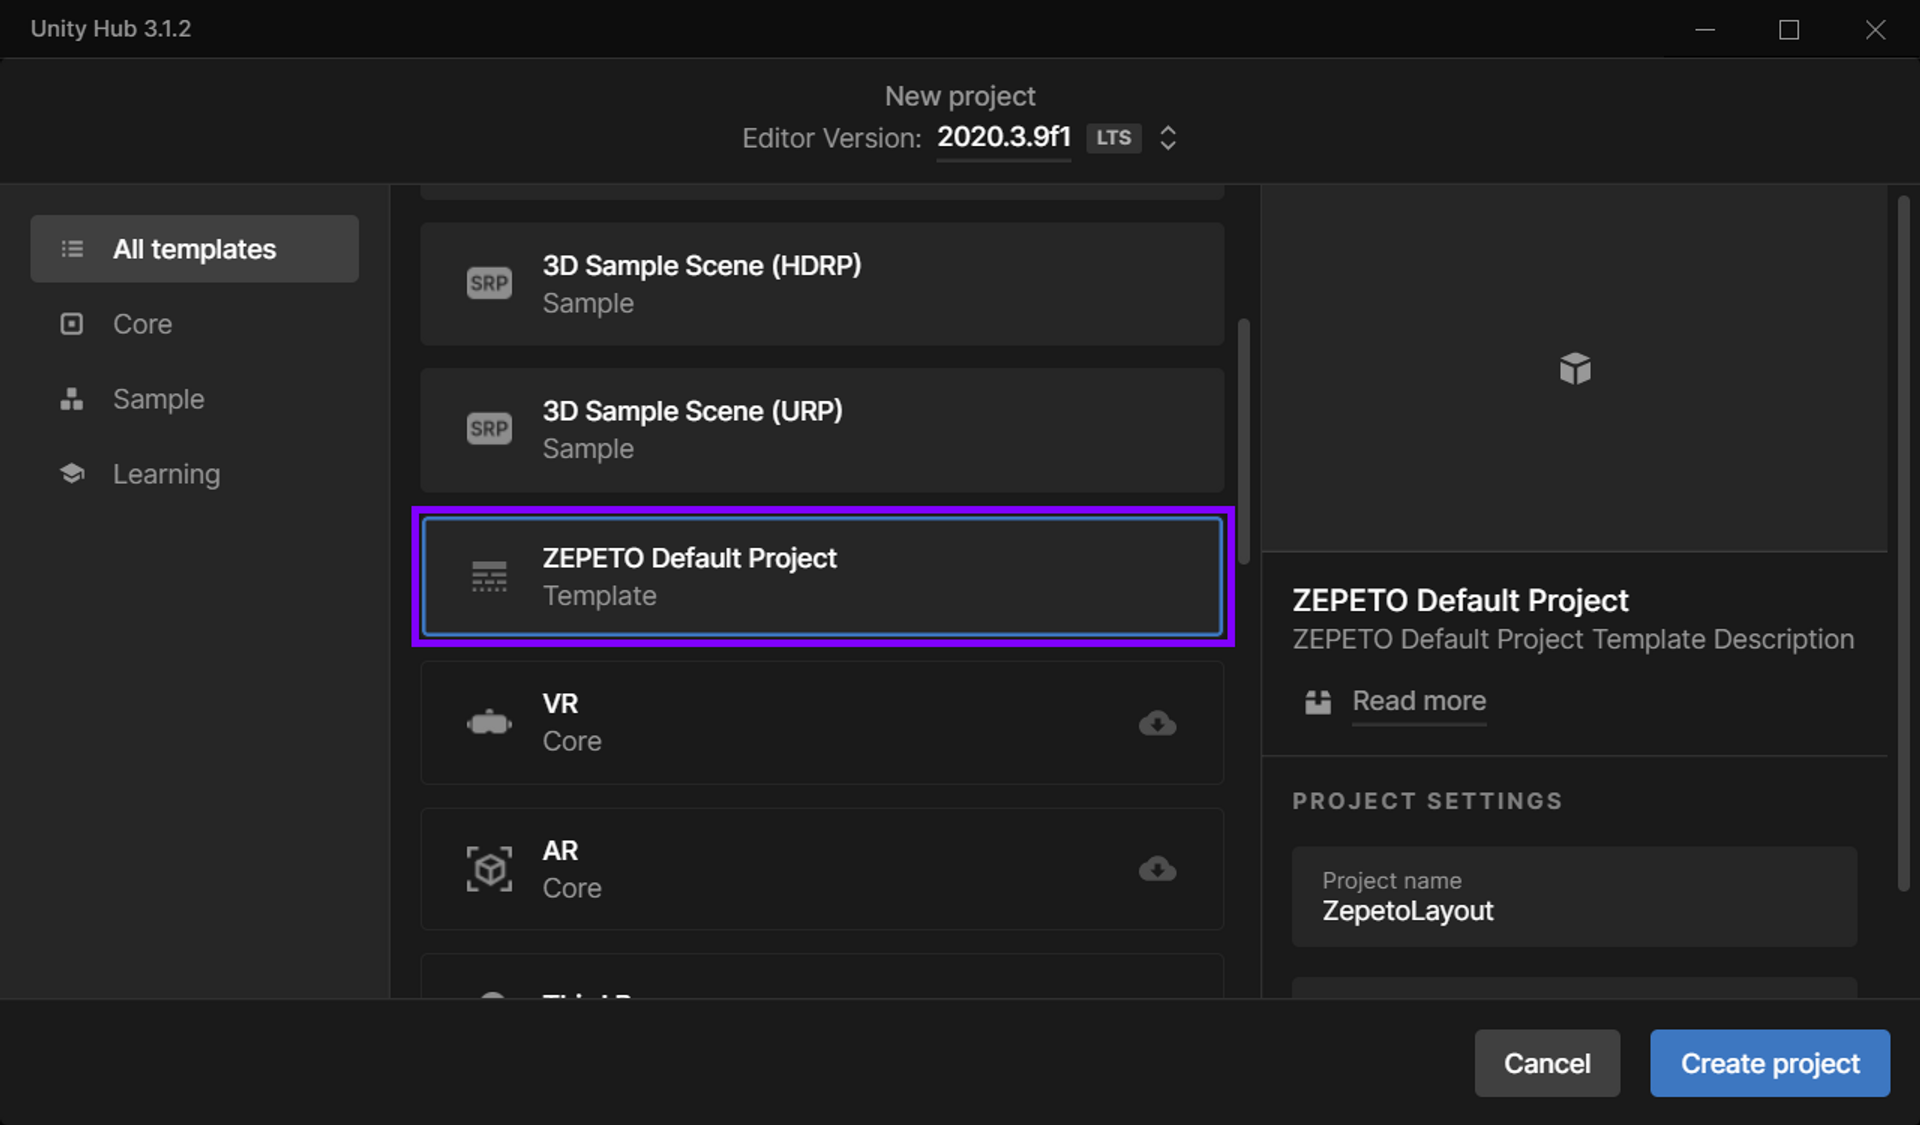
Task: Click the Cancel button
Action: click(x=1547, y=1063)
